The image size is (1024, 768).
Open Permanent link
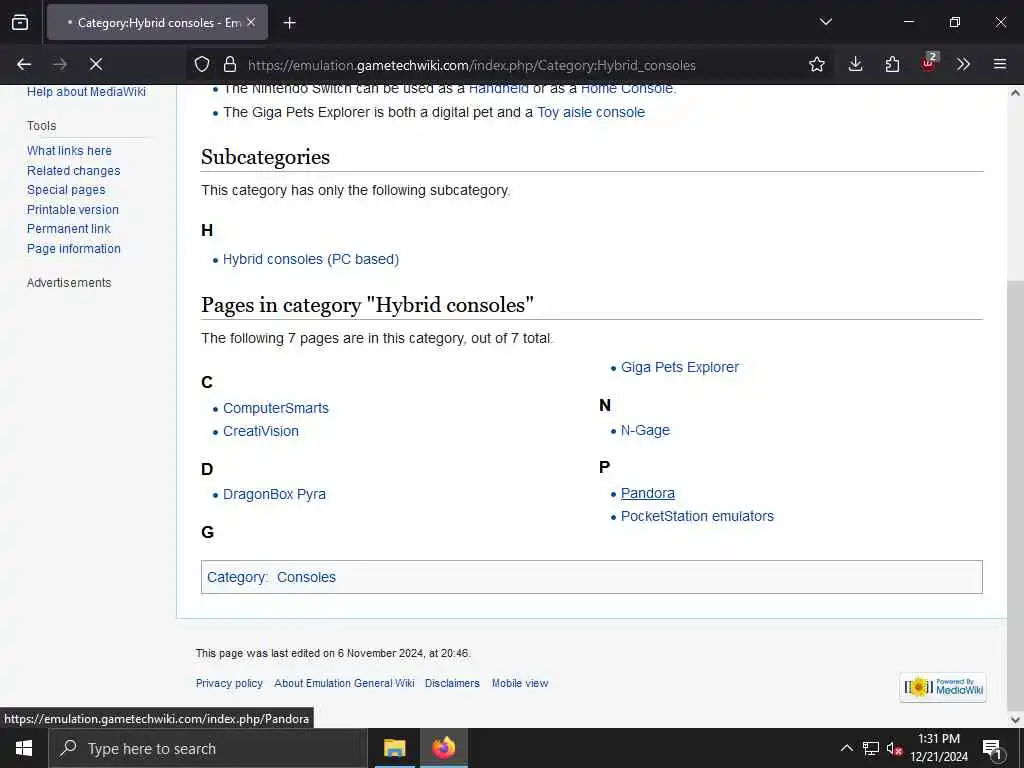pyautogui.click(x=69, y=229)
